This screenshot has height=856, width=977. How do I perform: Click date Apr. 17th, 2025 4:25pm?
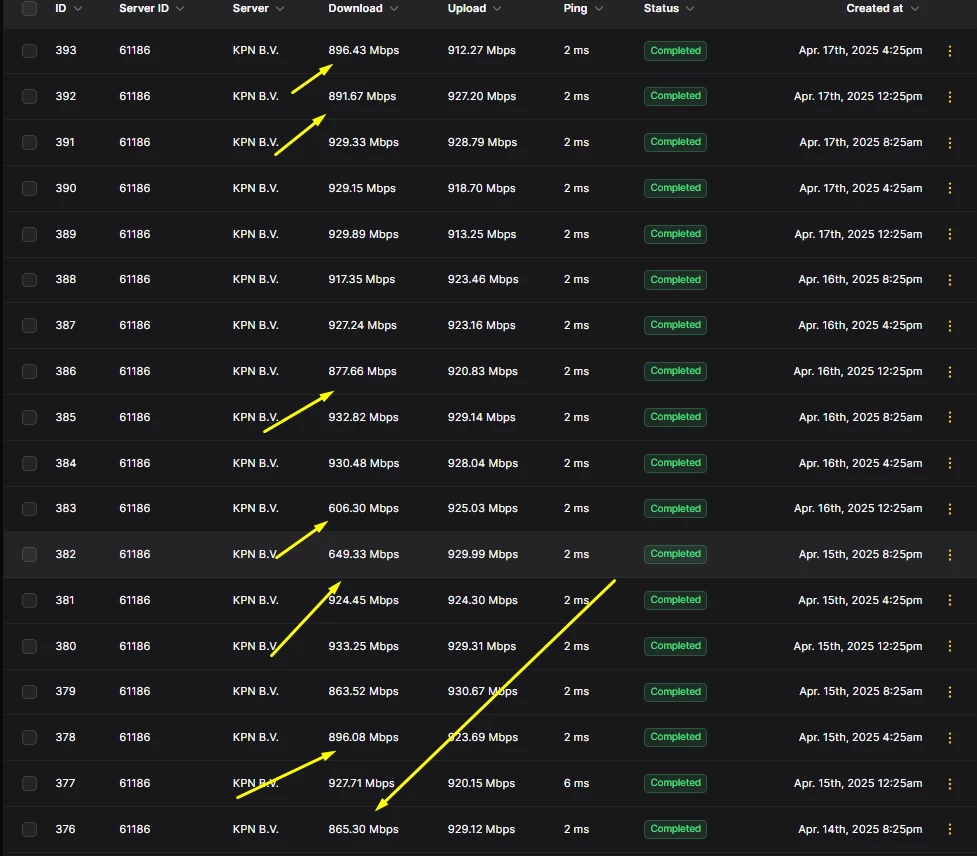(860, 50)
